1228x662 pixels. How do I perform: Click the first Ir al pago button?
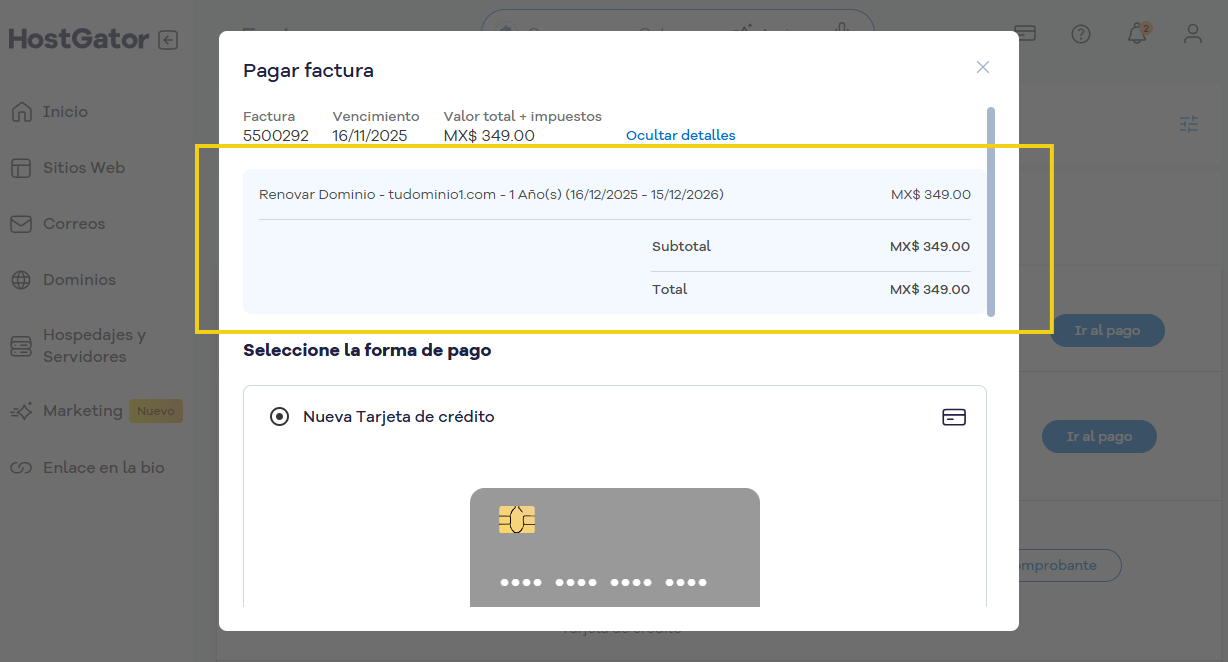coord(1107,330)
